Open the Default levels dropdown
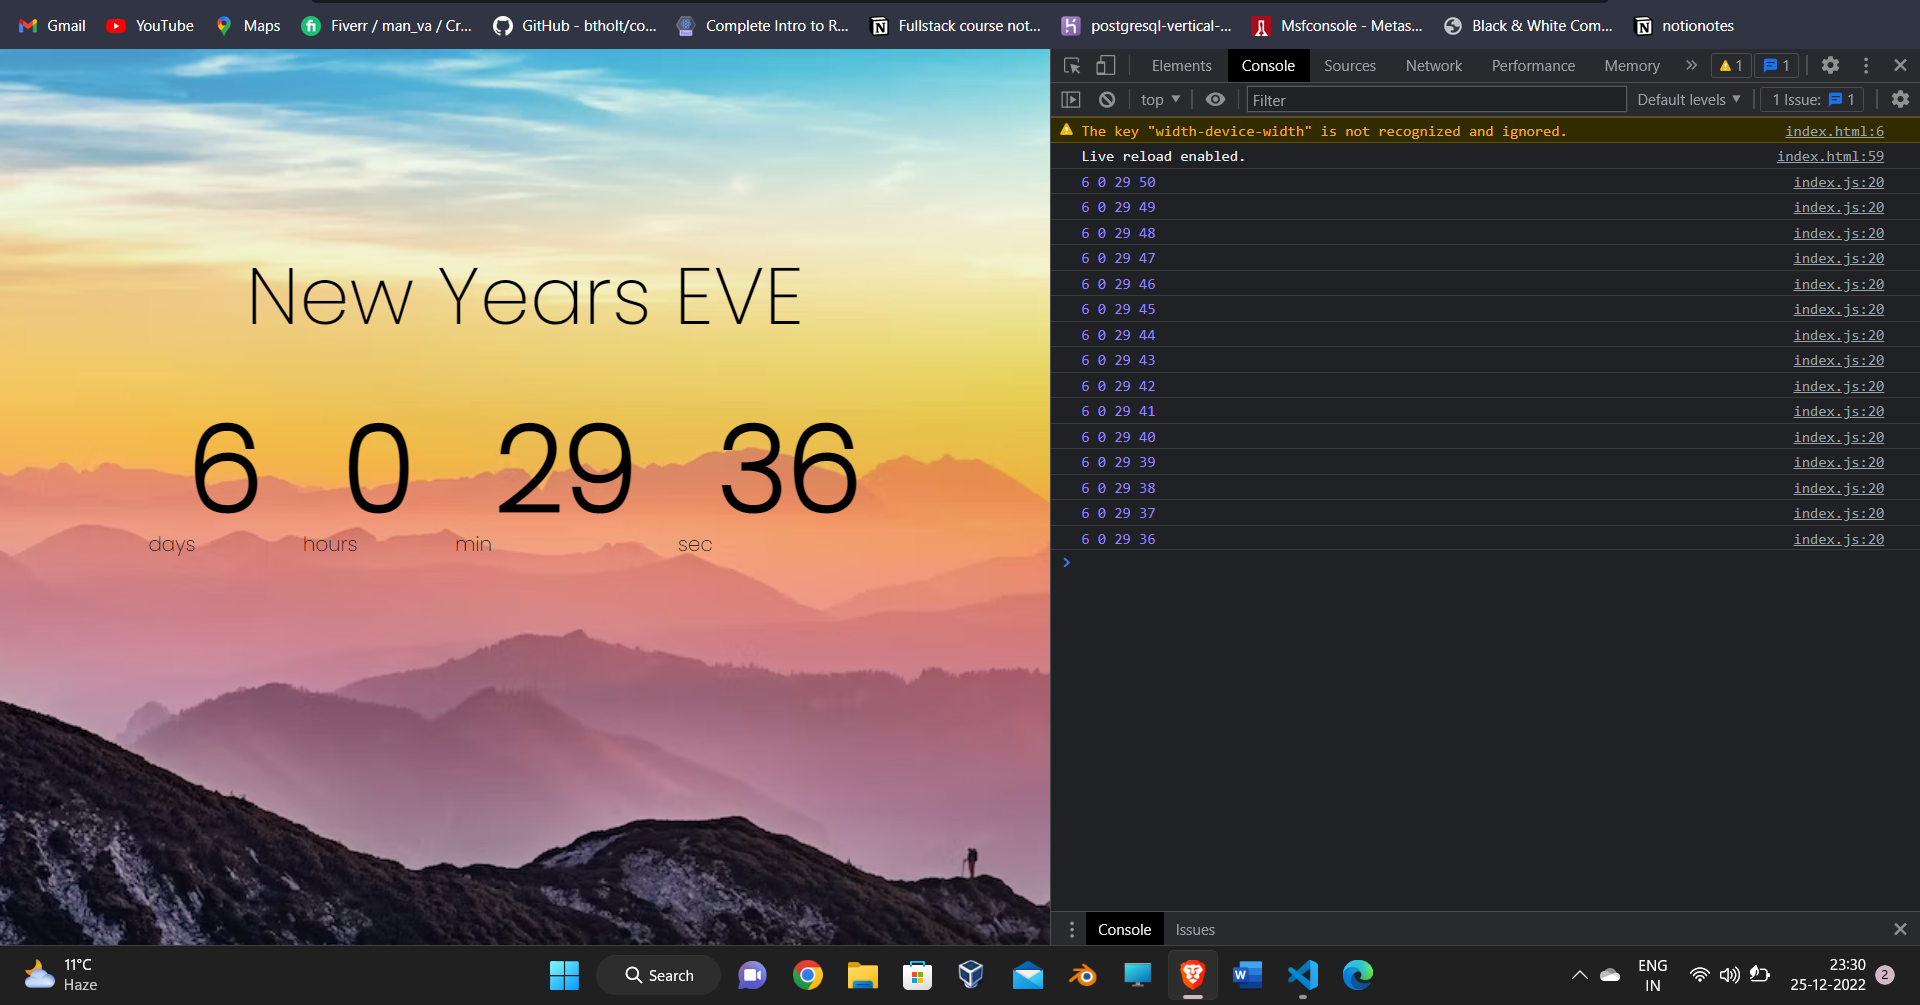This screenshot has width=1920, height=1005. tap(1688, 100)
